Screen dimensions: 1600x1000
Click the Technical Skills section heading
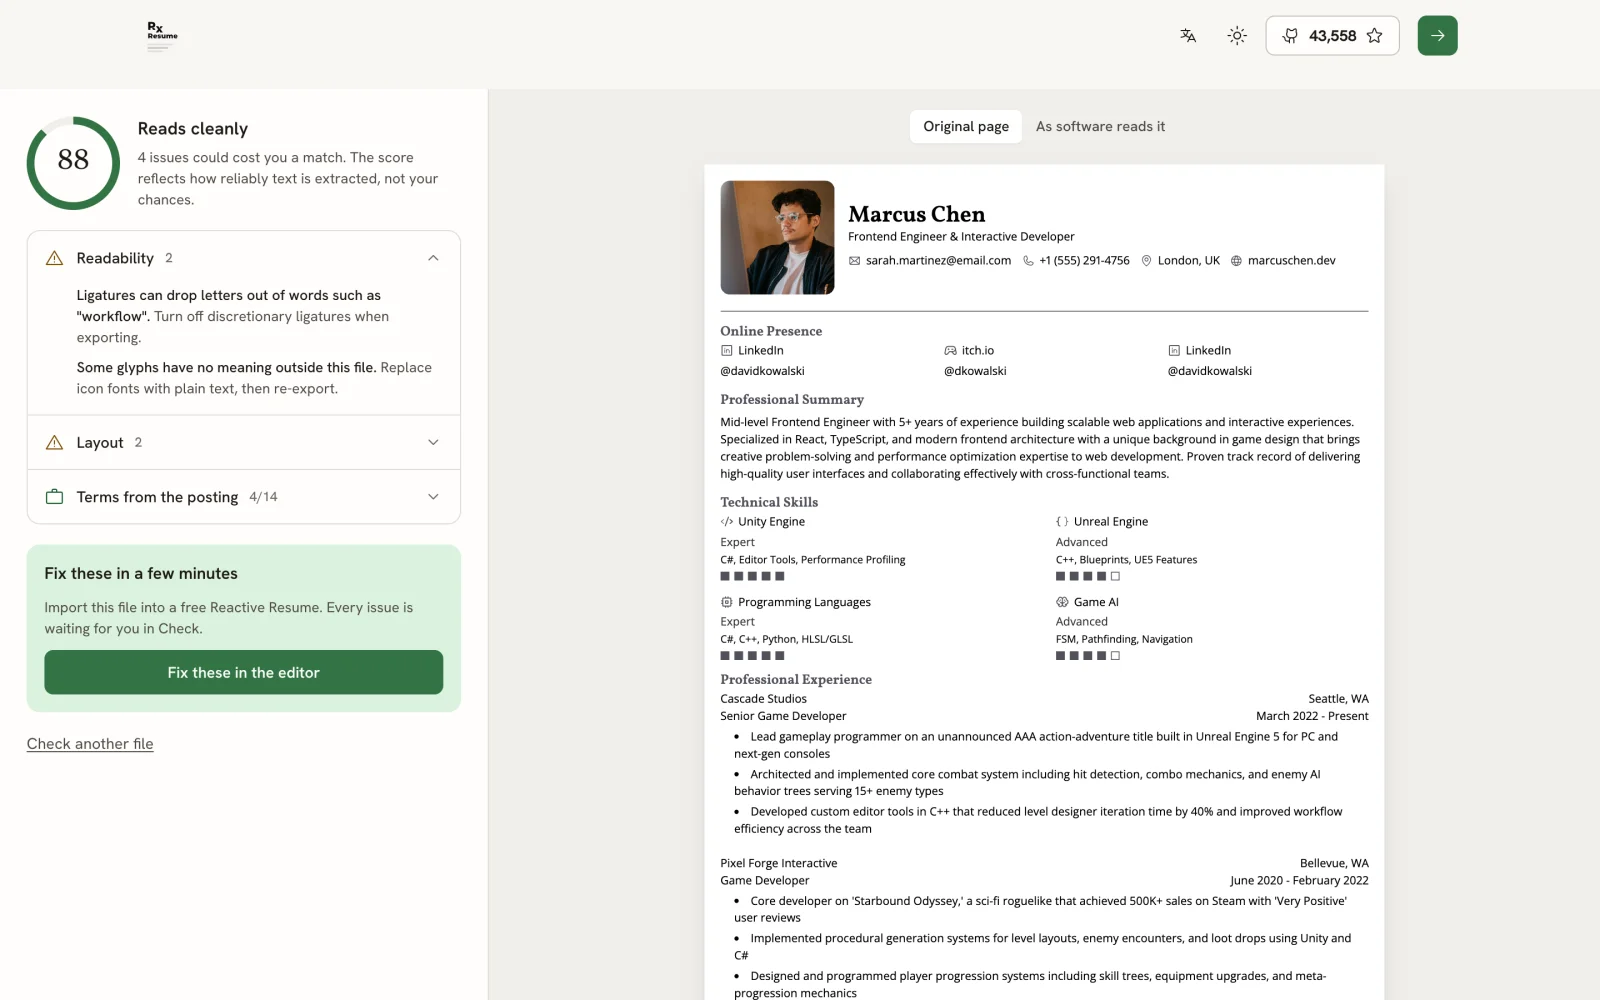tap(769, 502)
